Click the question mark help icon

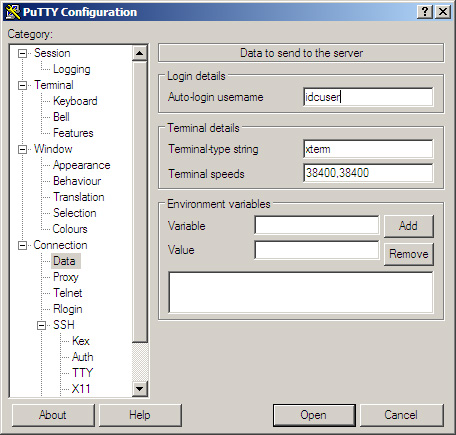tap(425, 12)
